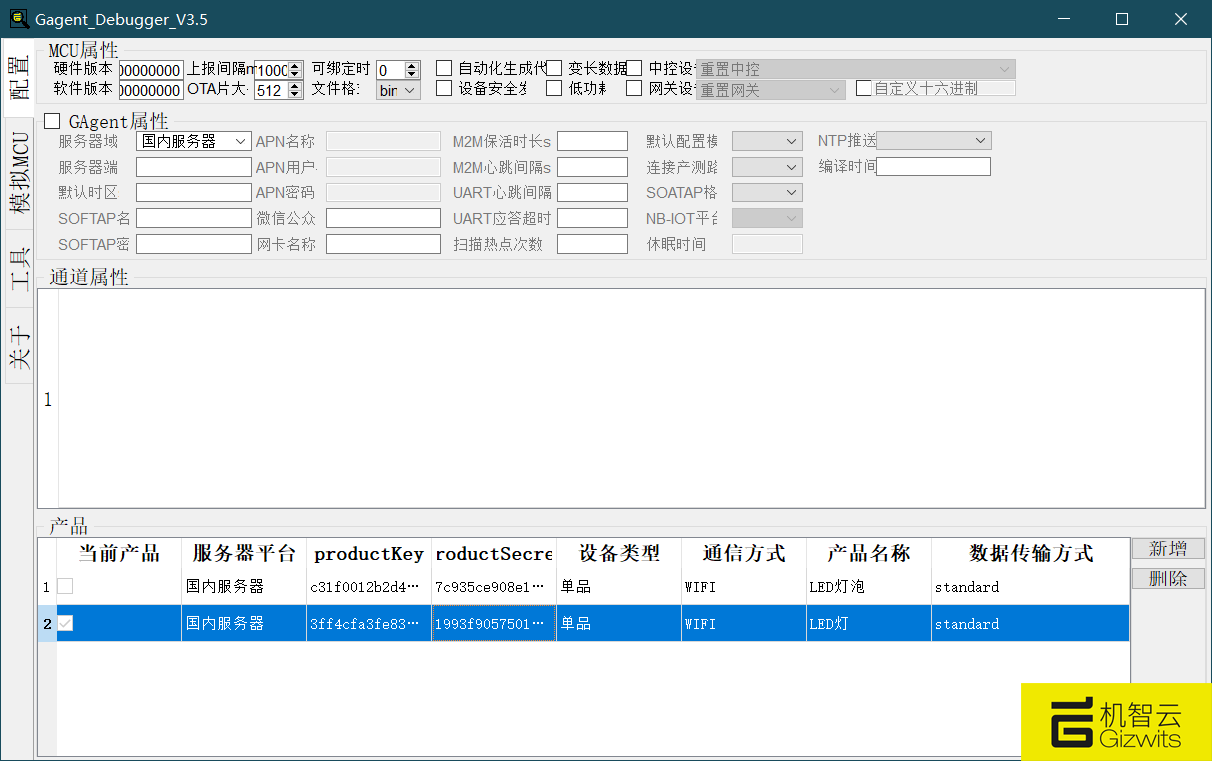Image resolution: width=1212 pixels, height=761 pixels.
Task: Decrease OTA片大 value with down arrow
Action: pyautogui.click(x=295, y=95)
